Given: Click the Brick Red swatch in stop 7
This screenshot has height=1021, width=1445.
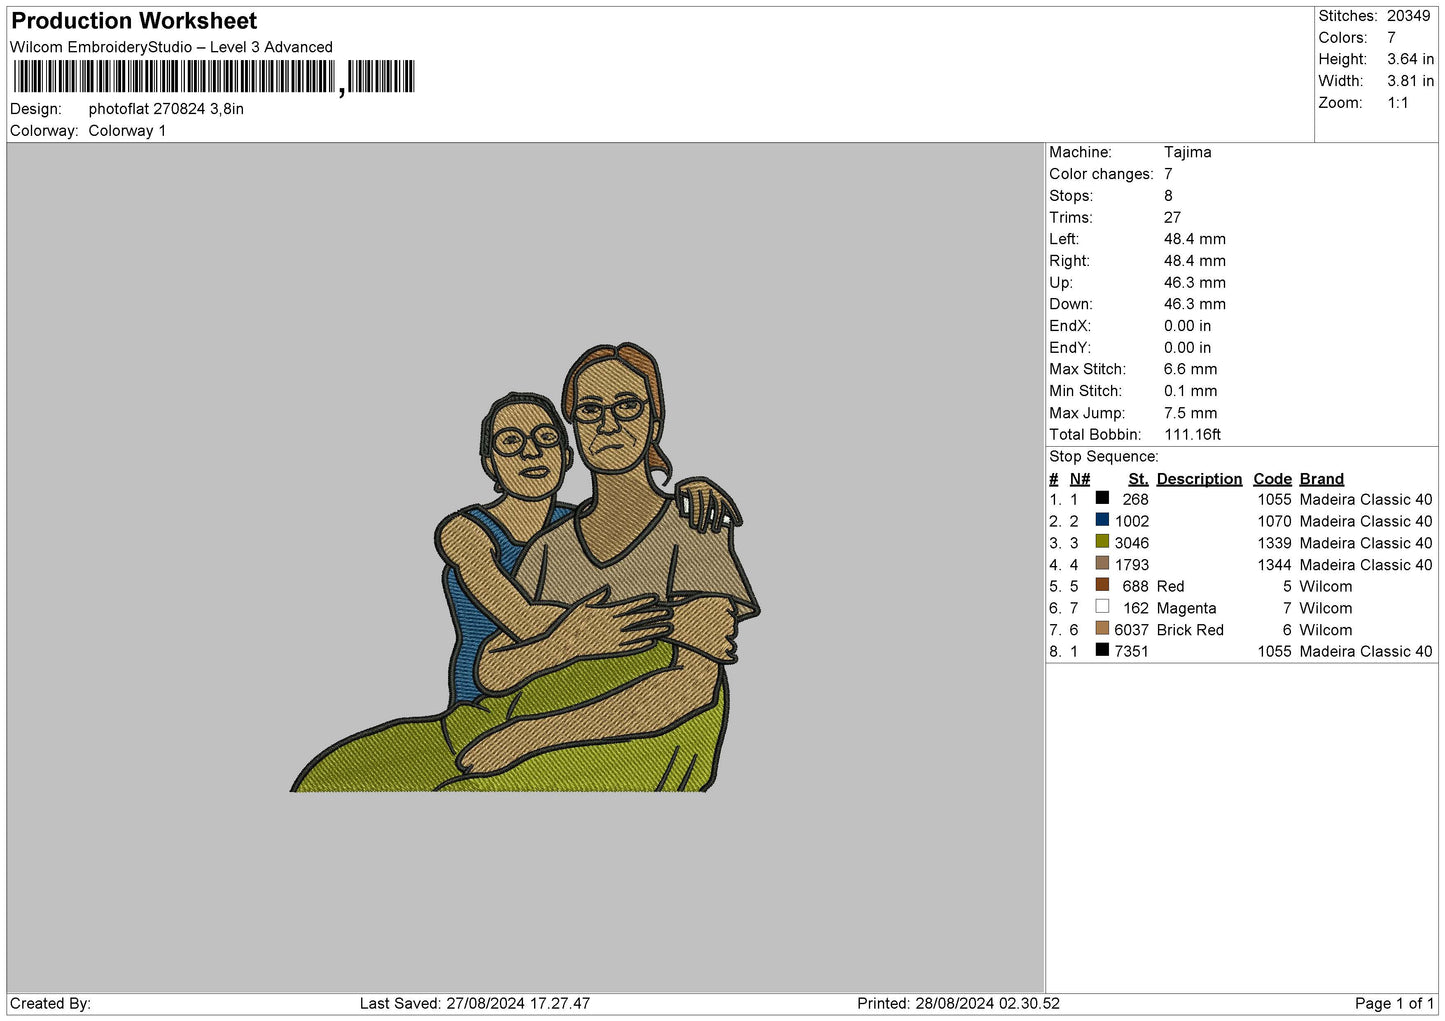Looking at the screenshot, I should [x=1102, y=629].
